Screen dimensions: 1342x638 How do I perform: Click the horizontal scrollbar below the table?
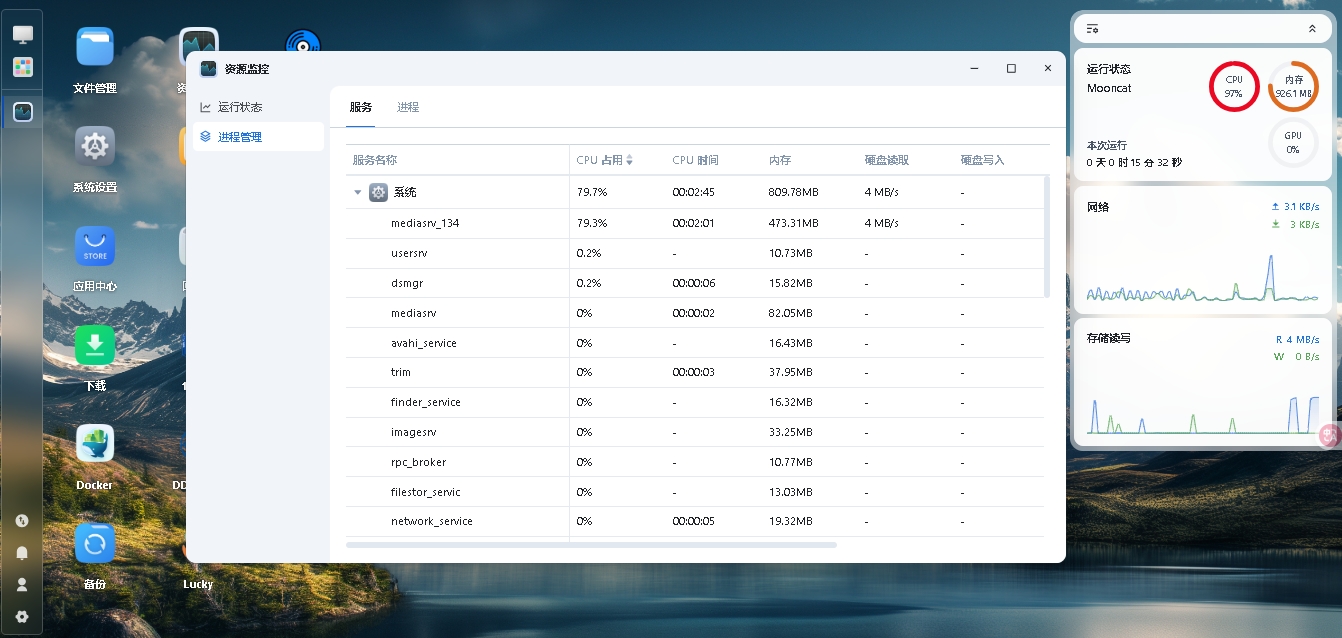click(x=591, y=545)
